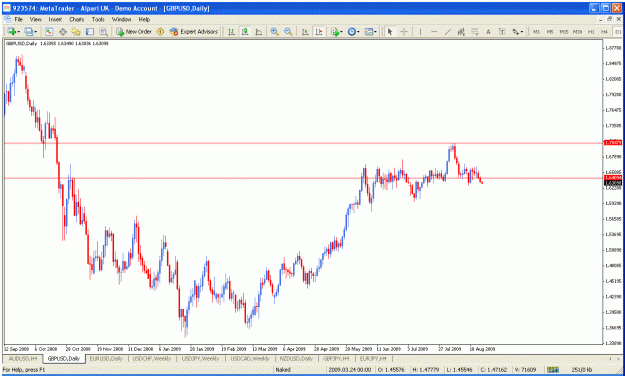Select the Vertical Line drawing tool
Viewport: 625px width, 376px height.
click(420, 31)
